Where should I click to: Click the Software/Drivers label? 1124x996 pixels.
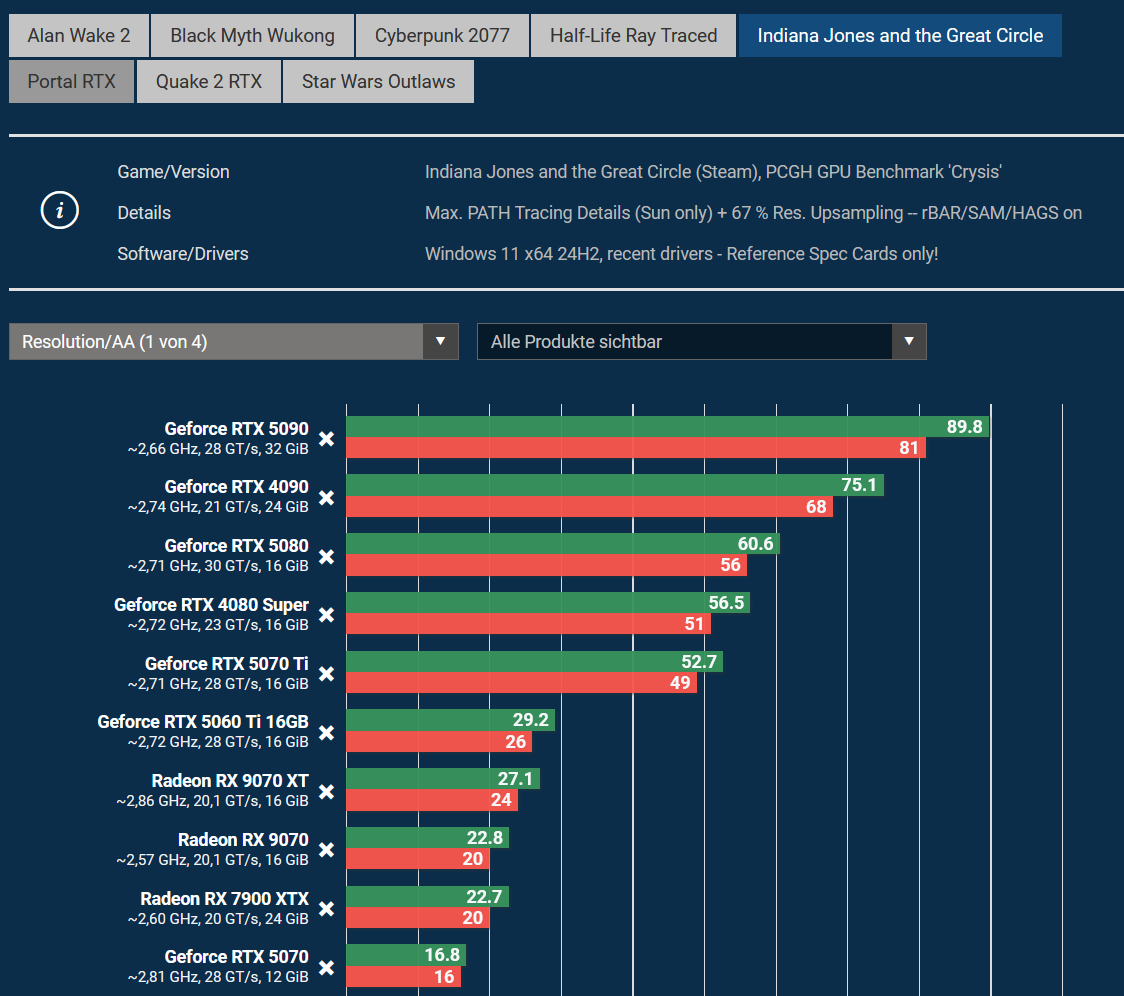coord(183,254)
